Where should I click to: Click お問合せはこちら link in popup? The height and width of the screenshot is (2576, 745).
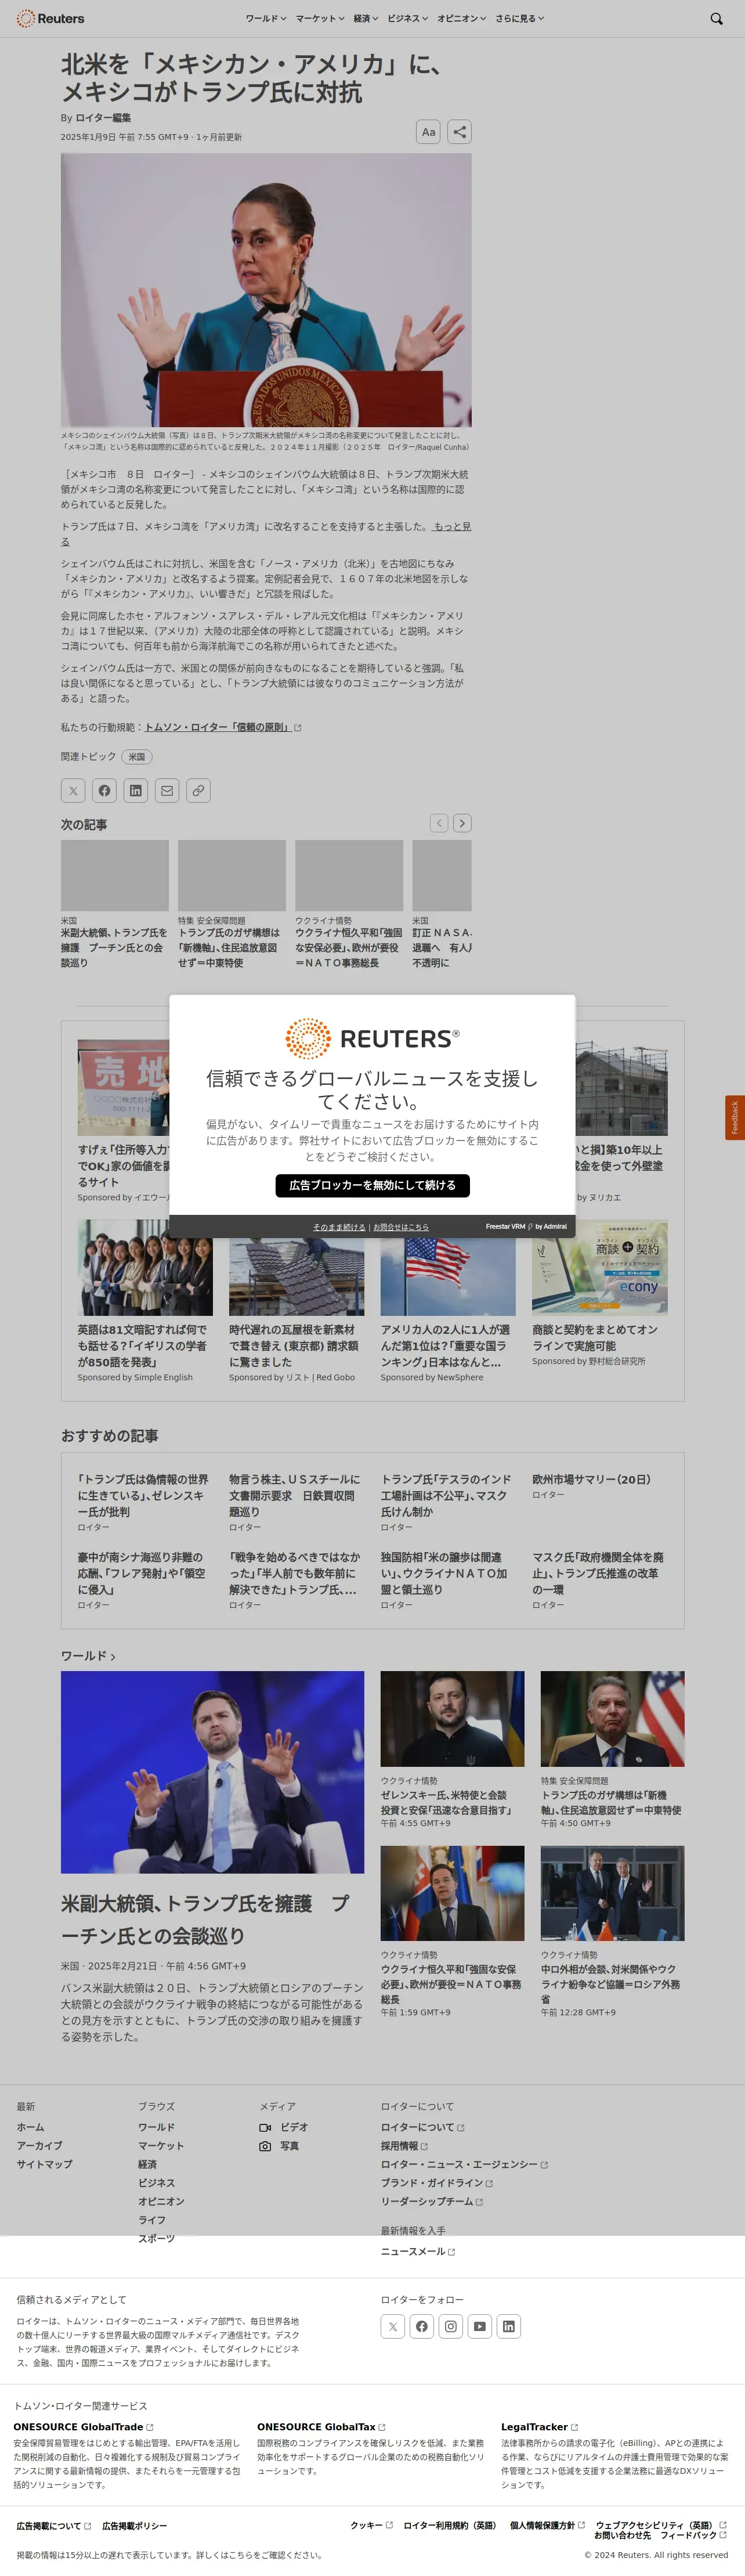[401, 1227]
